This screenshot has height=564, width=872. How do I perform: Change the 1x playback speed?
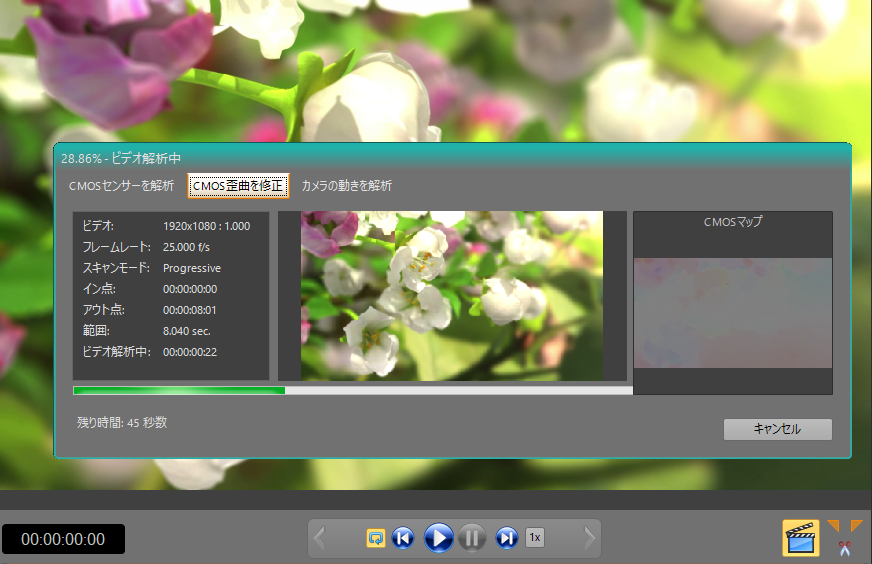535,538
